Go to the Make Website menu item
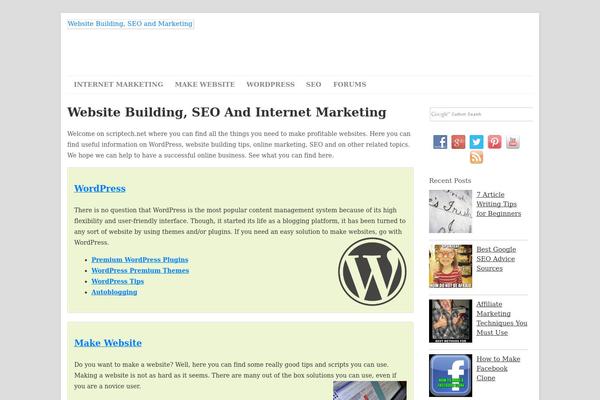The image size is (600, 400). [x=205, y=84]
